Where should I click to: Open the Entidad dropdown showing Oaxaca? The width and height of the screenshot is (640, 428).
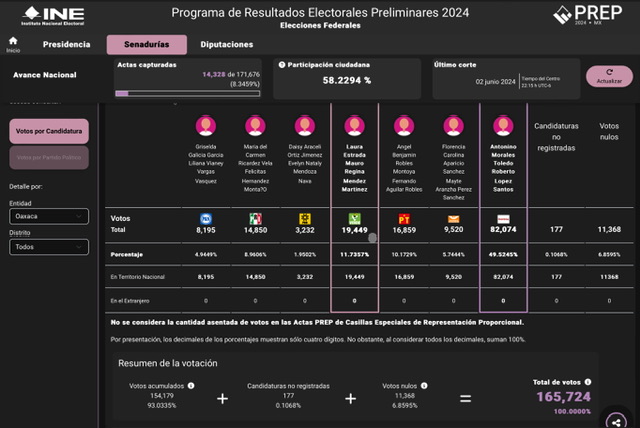click(x=49, y=217)
